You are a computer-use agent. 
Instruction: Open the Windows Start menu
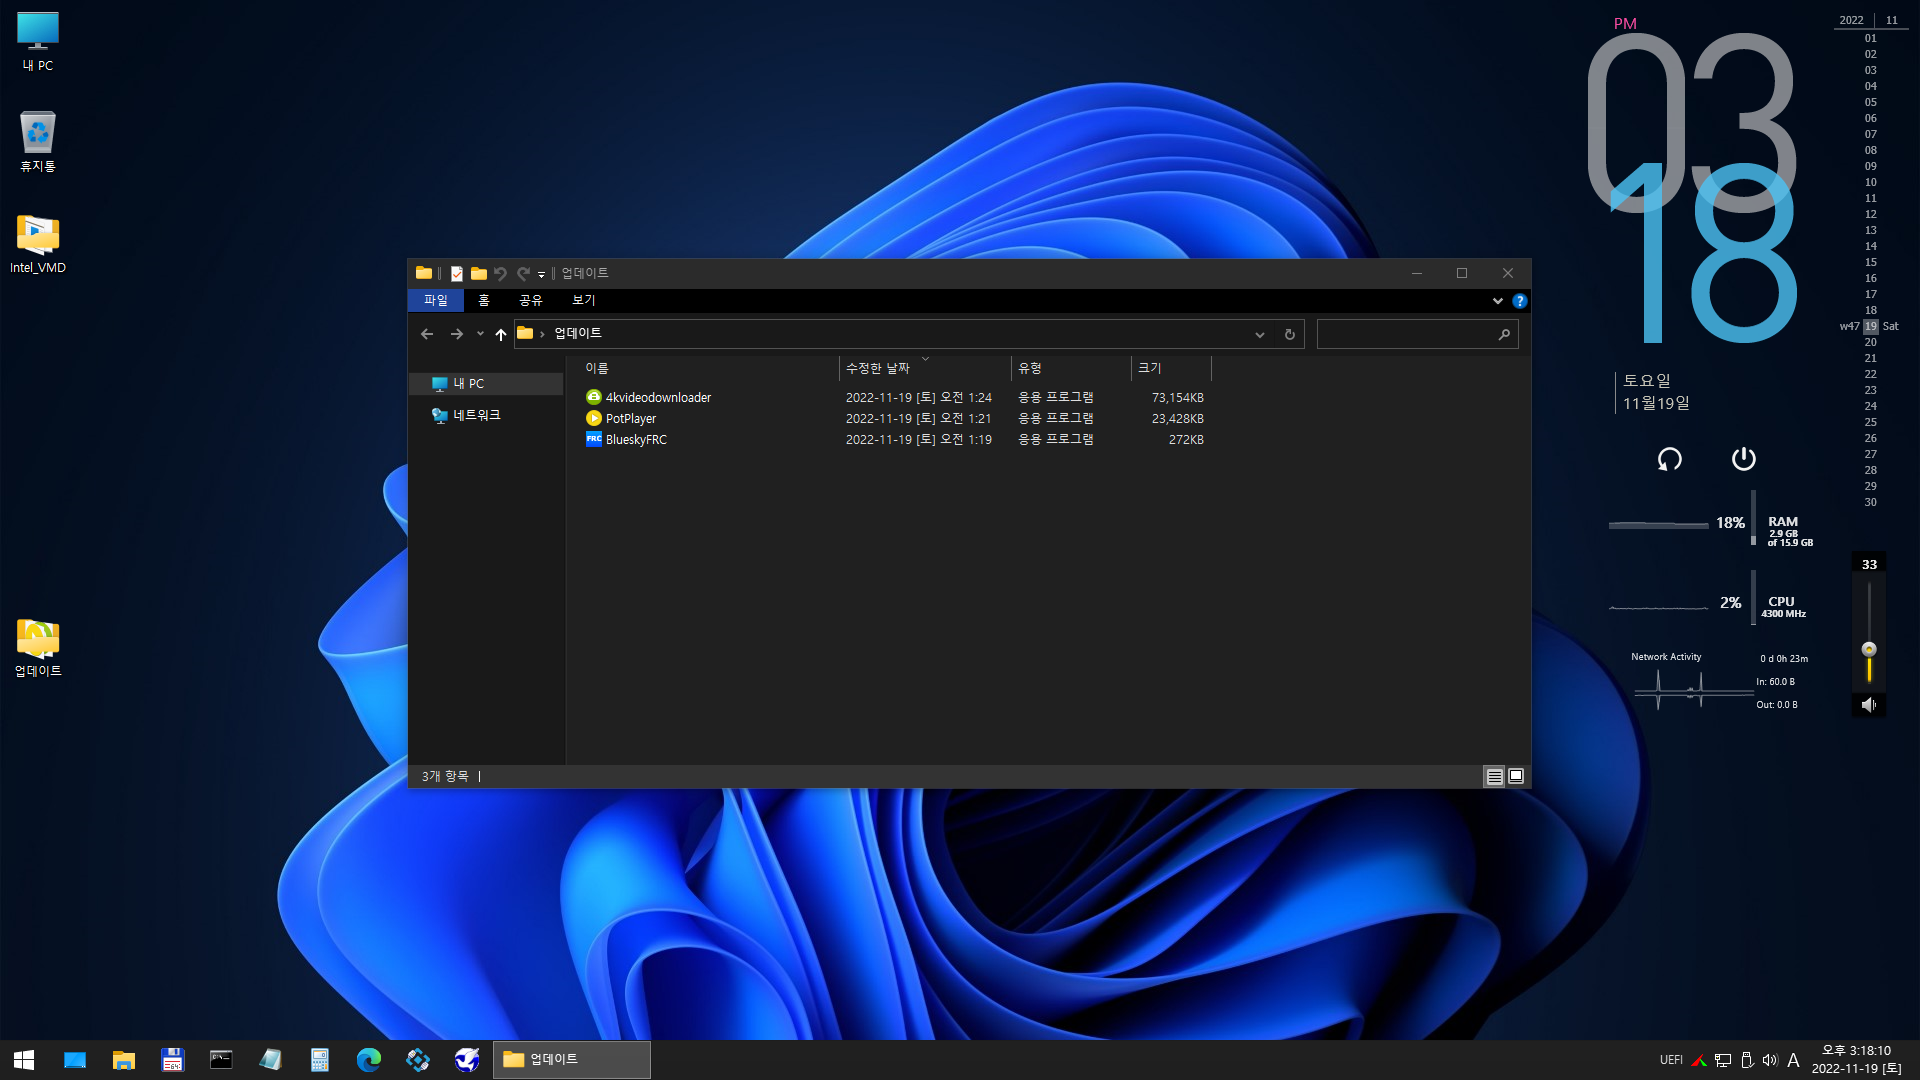24,1060
